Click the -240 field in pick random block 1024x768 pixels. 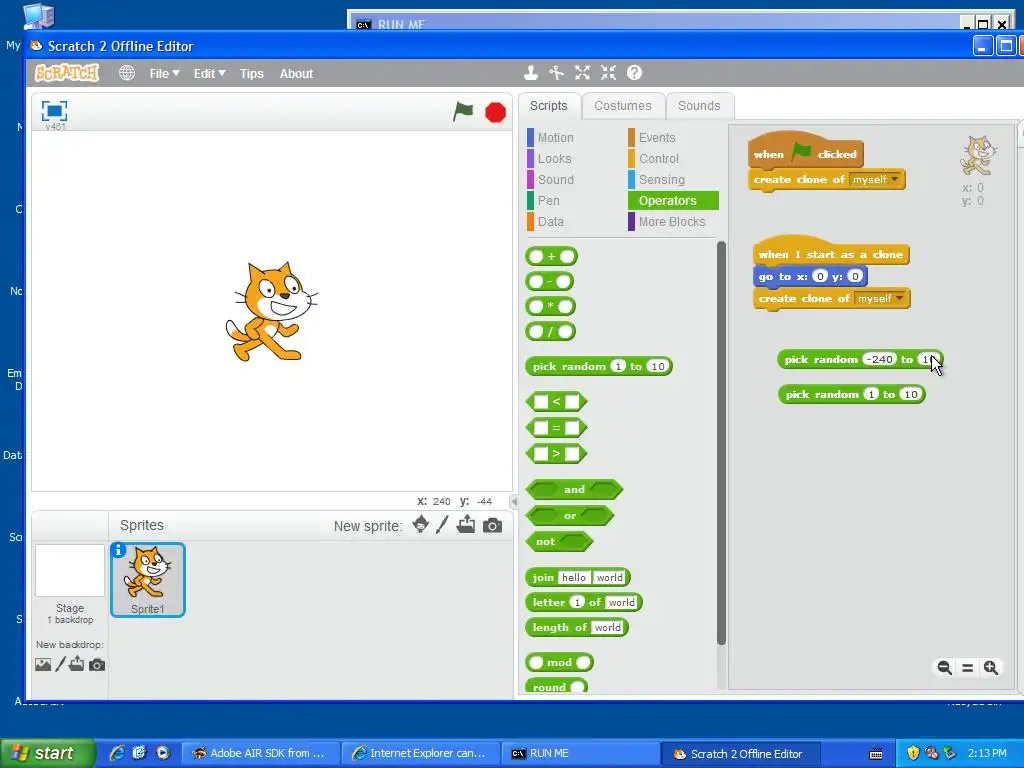(x=879, y=359)
